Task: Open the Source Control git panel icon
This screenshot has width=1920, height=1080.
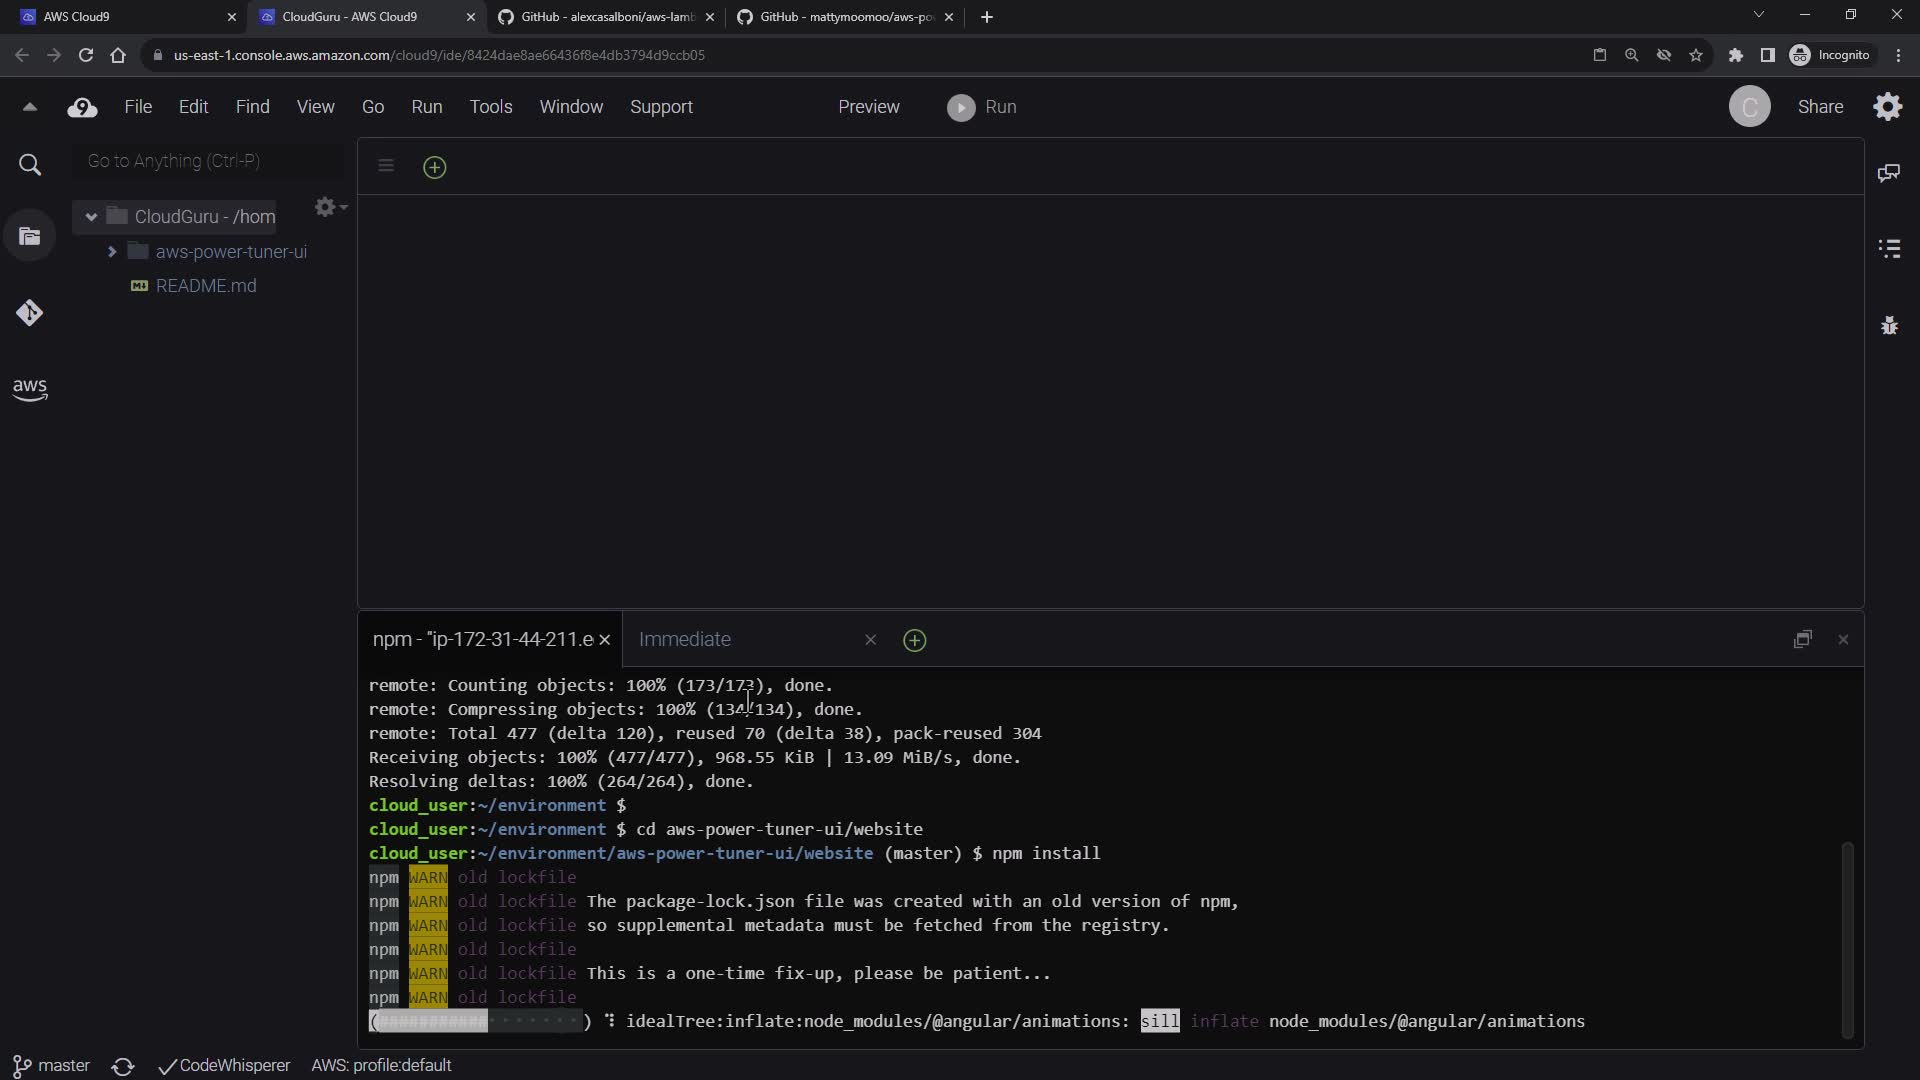Action: click(29, 313)
